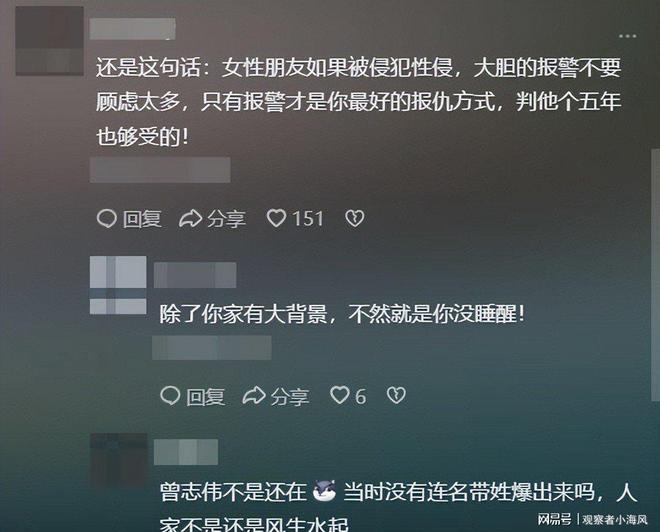This screenshot has height=532, width=660.
Task: Click 分享 text under the reply comment
Action: click(x=290, y=397)
